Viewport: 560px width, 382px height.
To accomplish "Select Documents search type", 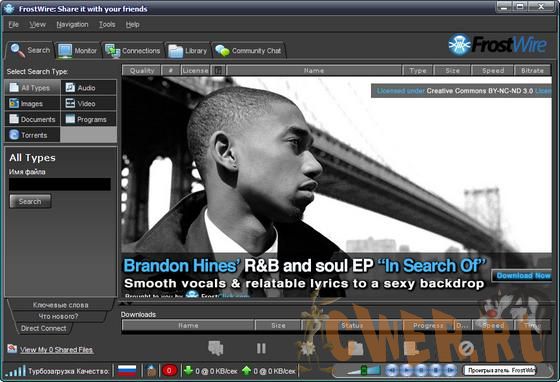I will click(32, 119).
